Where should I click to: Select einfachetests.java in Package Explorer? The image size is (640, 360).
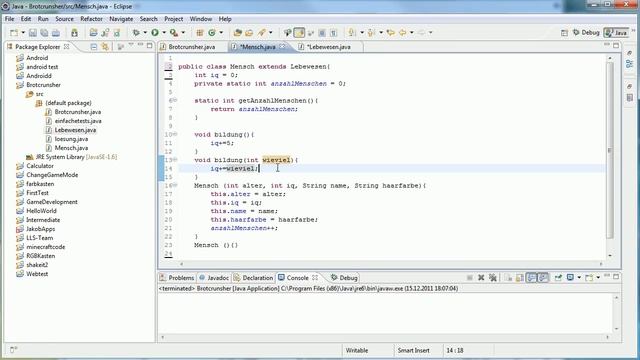[x=78, y=121]
